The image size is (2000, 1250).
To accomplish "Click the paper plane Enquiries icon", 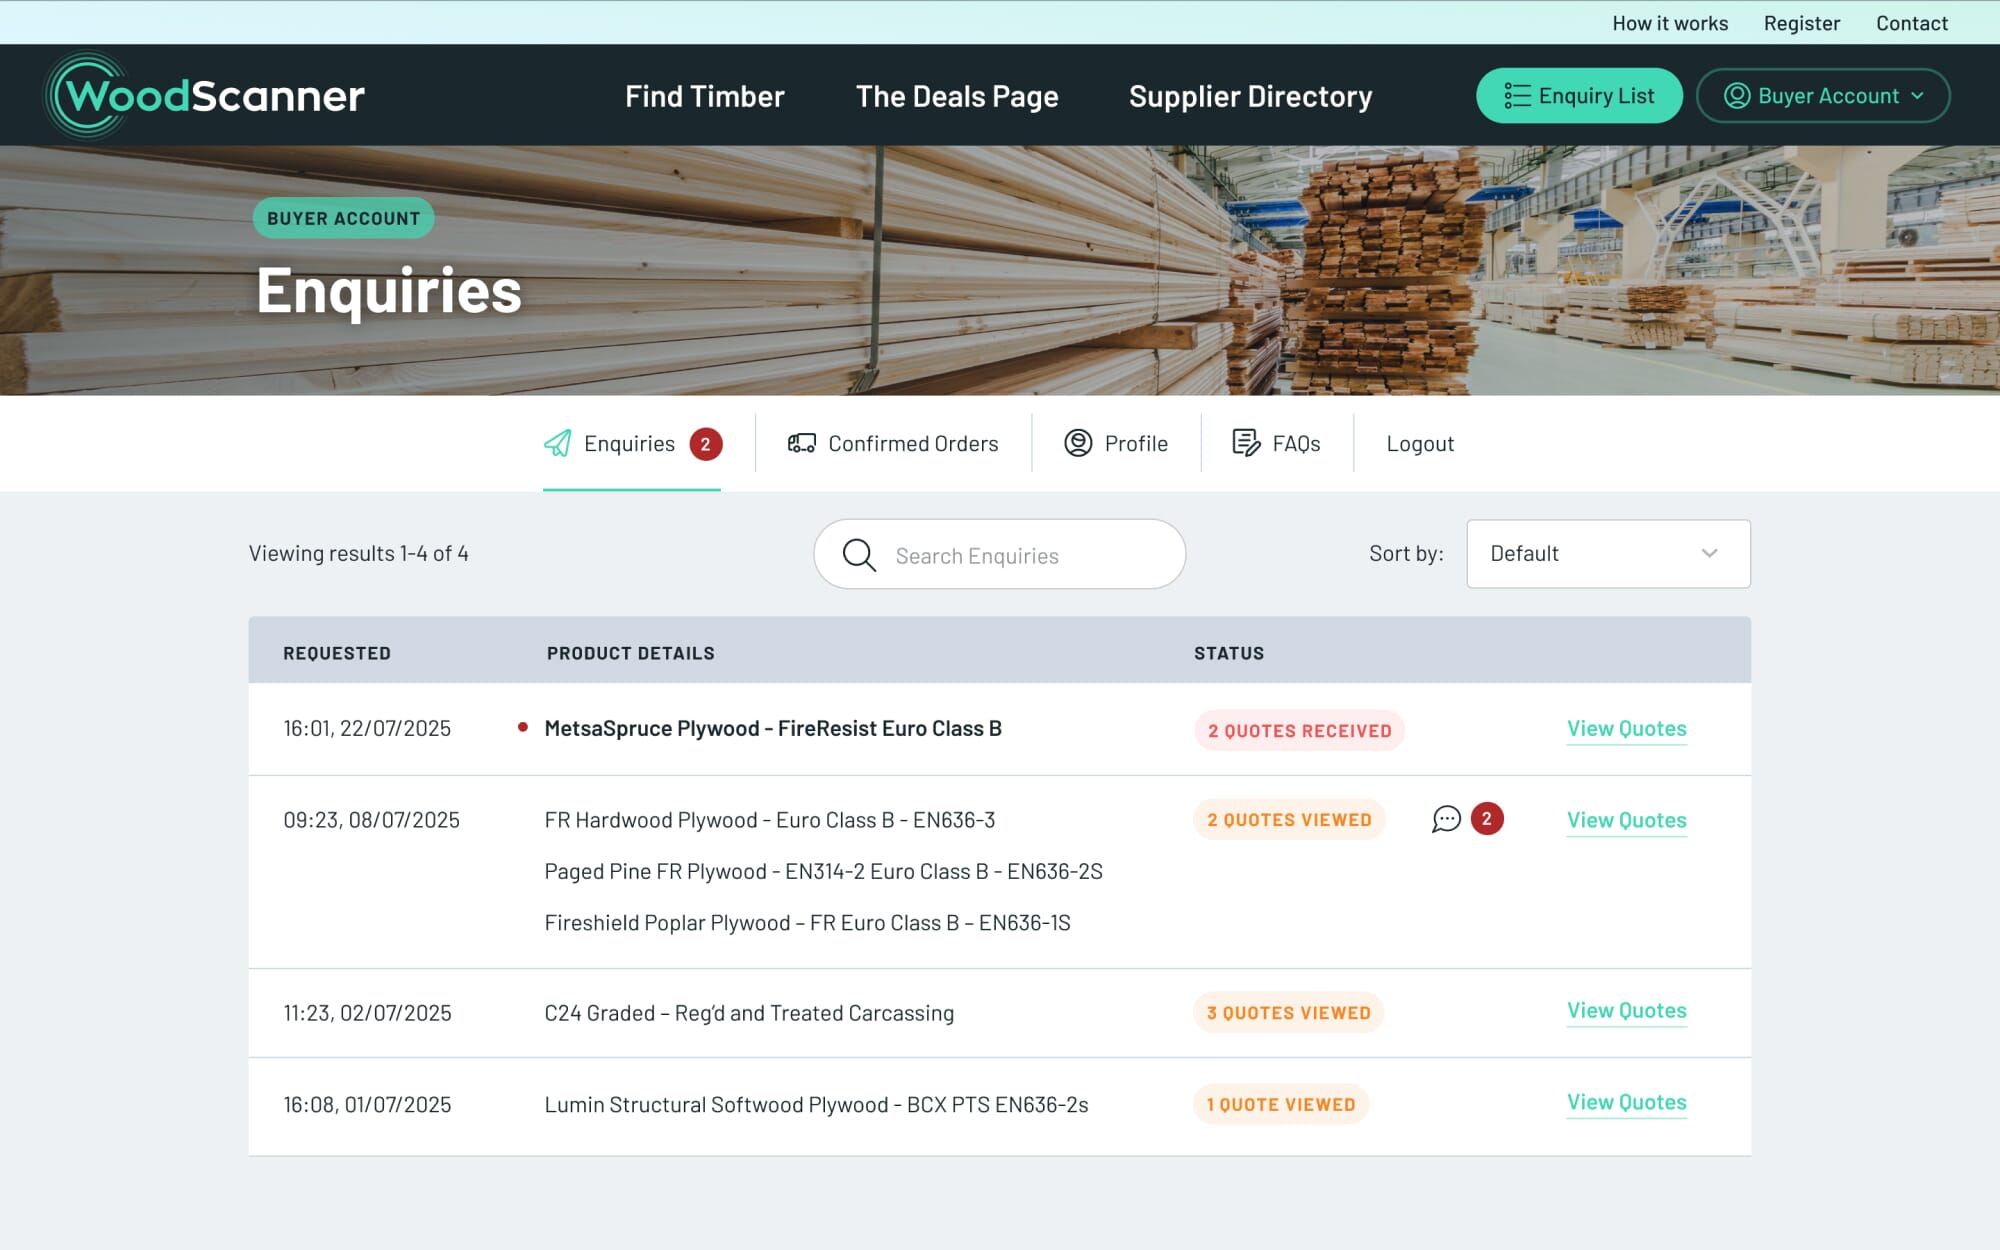I will tap(558, 443).
